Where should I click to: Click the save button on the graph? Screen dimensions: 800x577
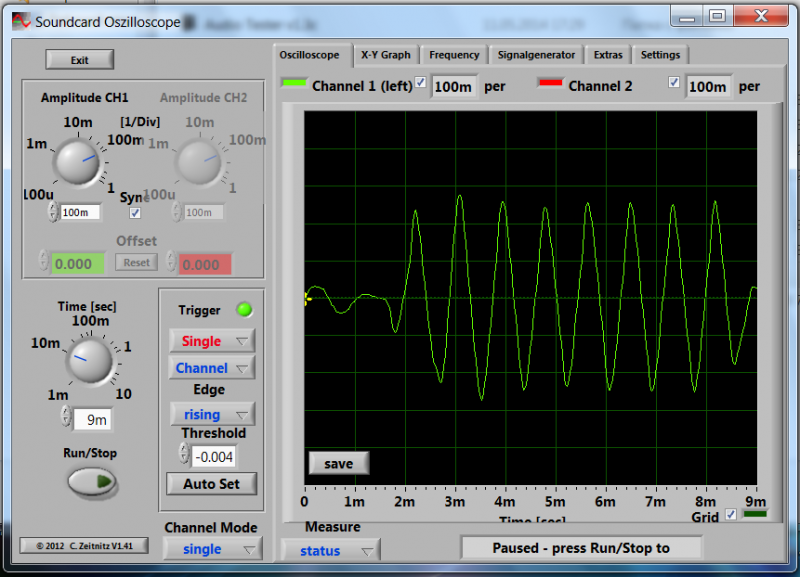click(x=339, y=463)
